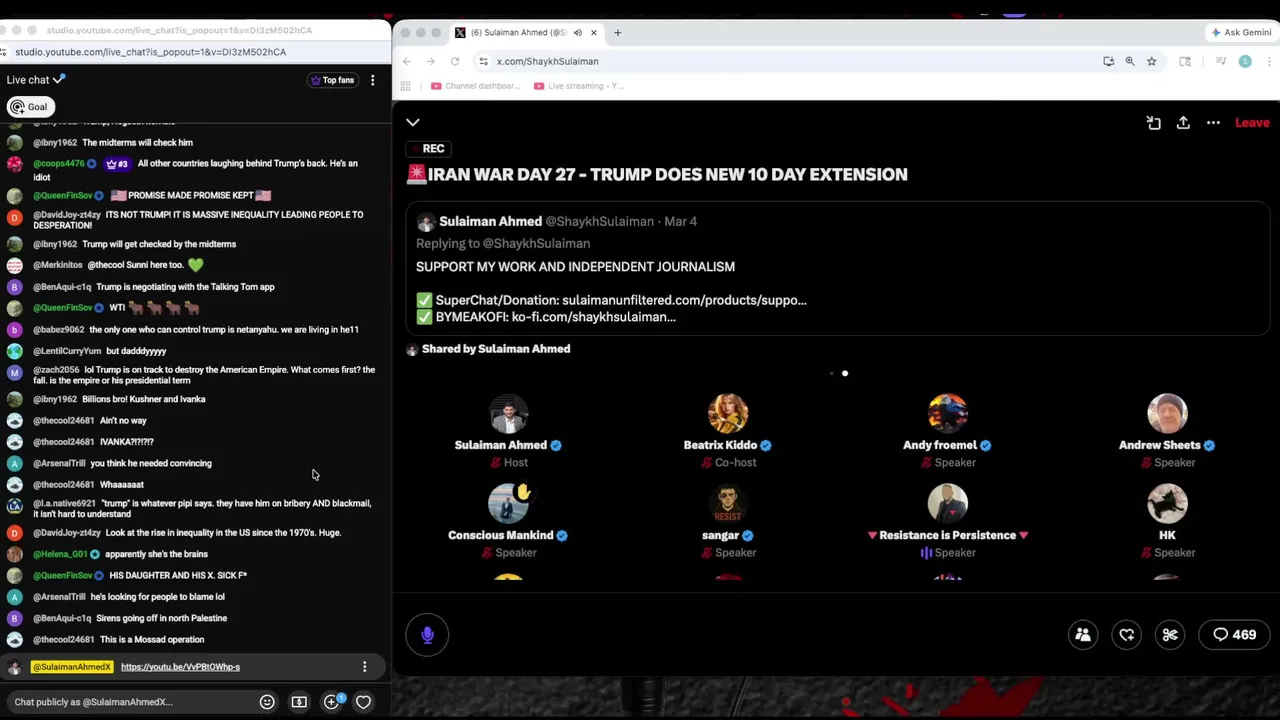Open the pinned youtu.be link
Viewport: 1280px width, 720px height.
point(180,667)
